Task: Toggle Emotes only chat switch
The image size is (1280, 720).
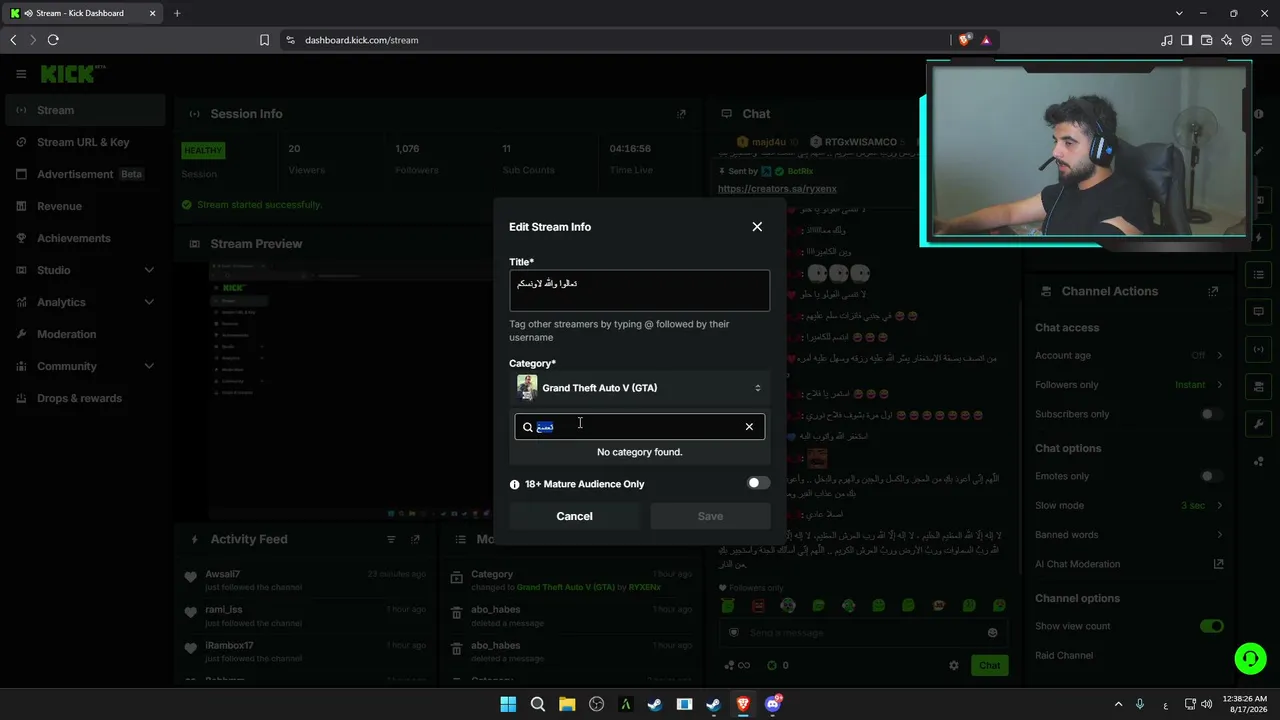Action: click(x=1212, y=476)
